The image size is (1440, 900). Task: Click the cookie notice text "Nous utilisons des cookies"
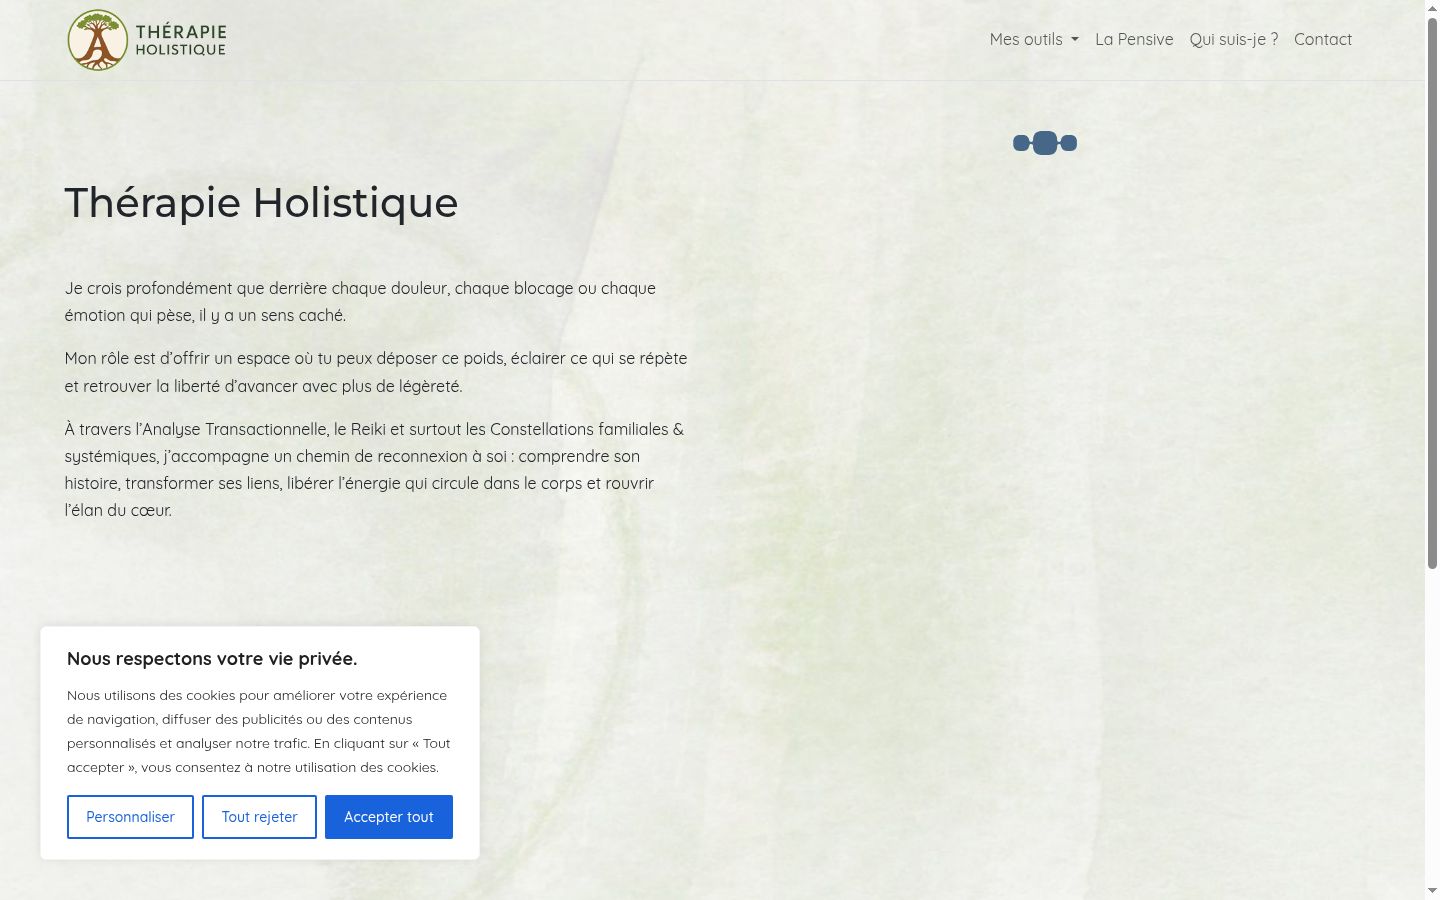click(259, 731)
